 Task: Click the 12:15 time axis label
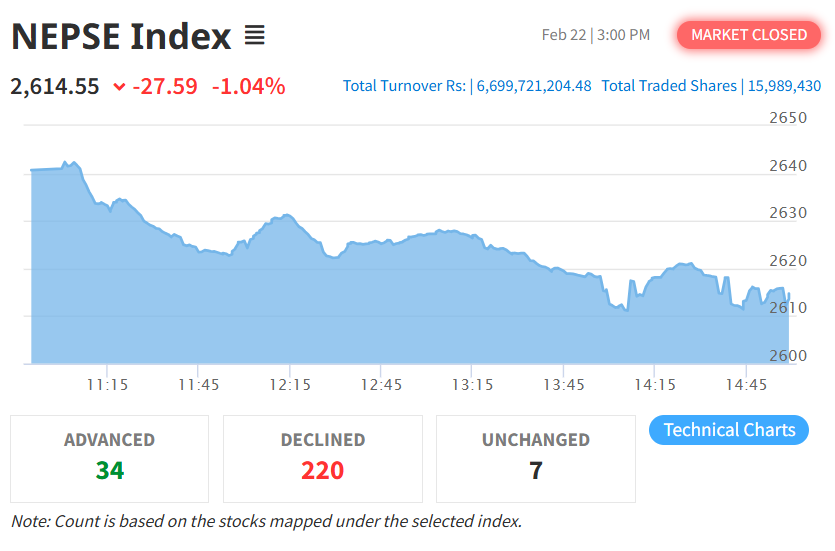(290, 384)
